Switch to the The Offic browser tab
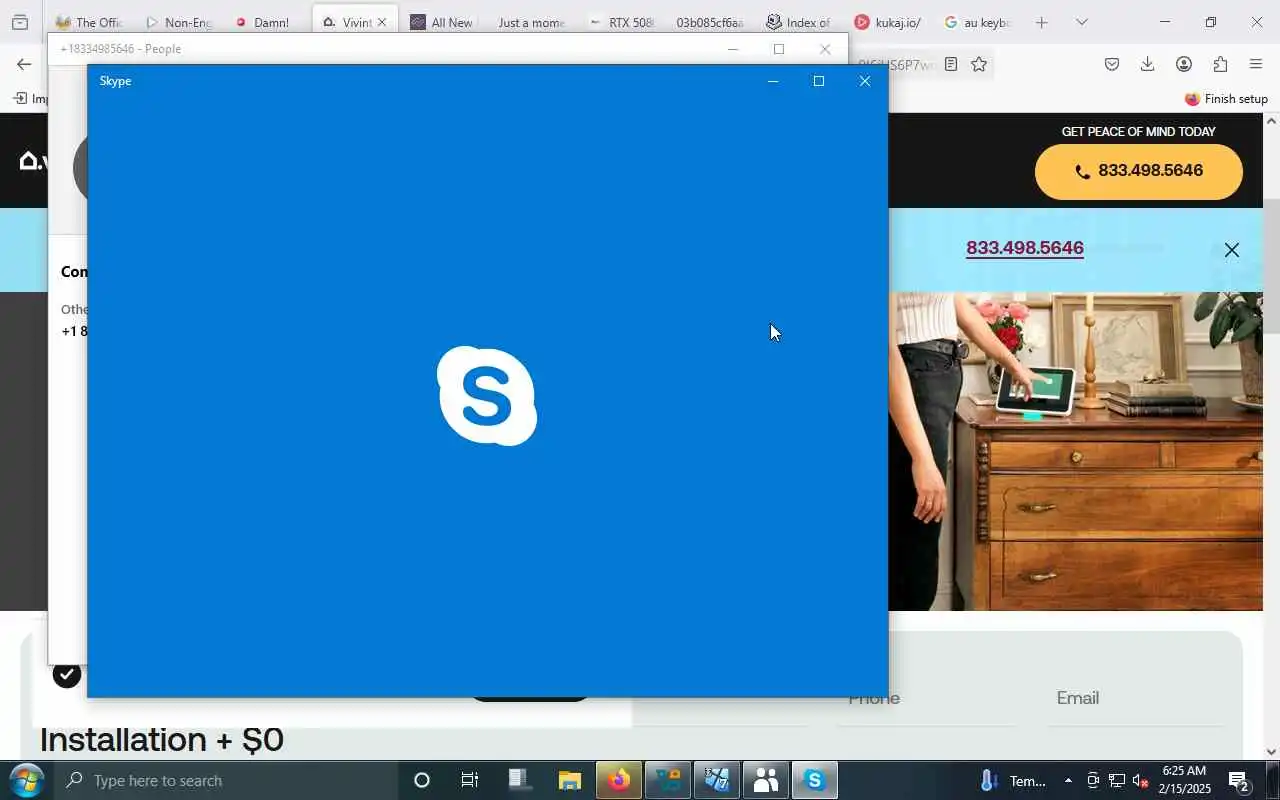Image resolution: width=1280 pixels, height=800 pixels. (x=89, y=22)
